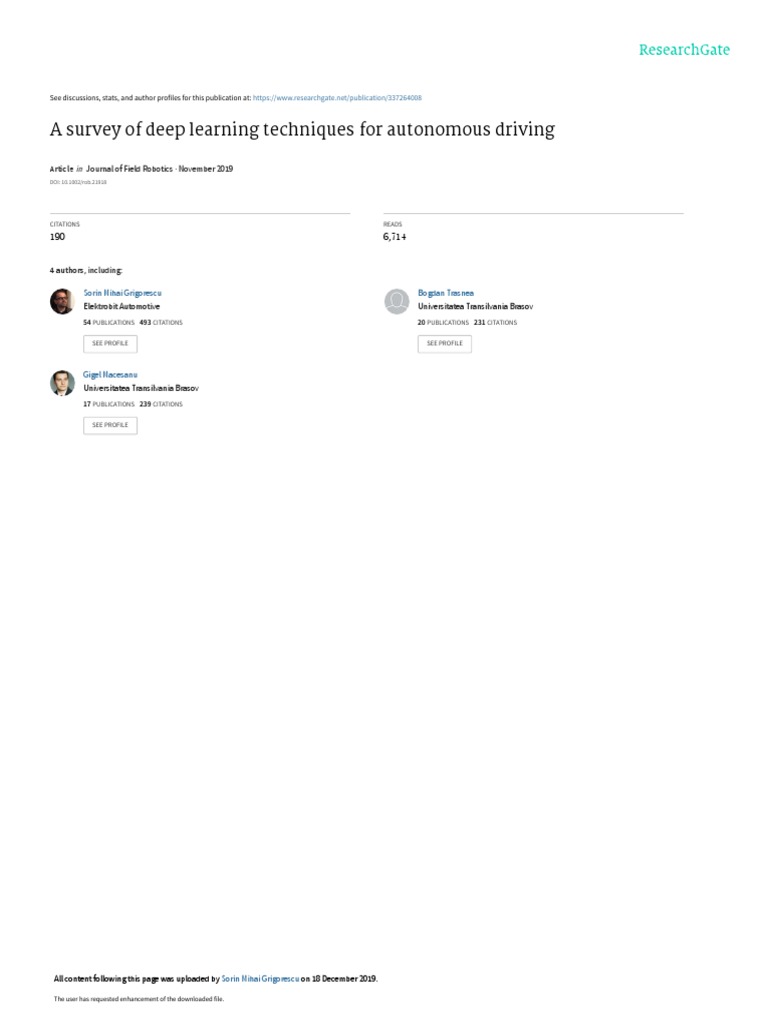Screen dimensions: 768x1024
Task: Click the DOI text below the journal
Action: coord(78,182)
